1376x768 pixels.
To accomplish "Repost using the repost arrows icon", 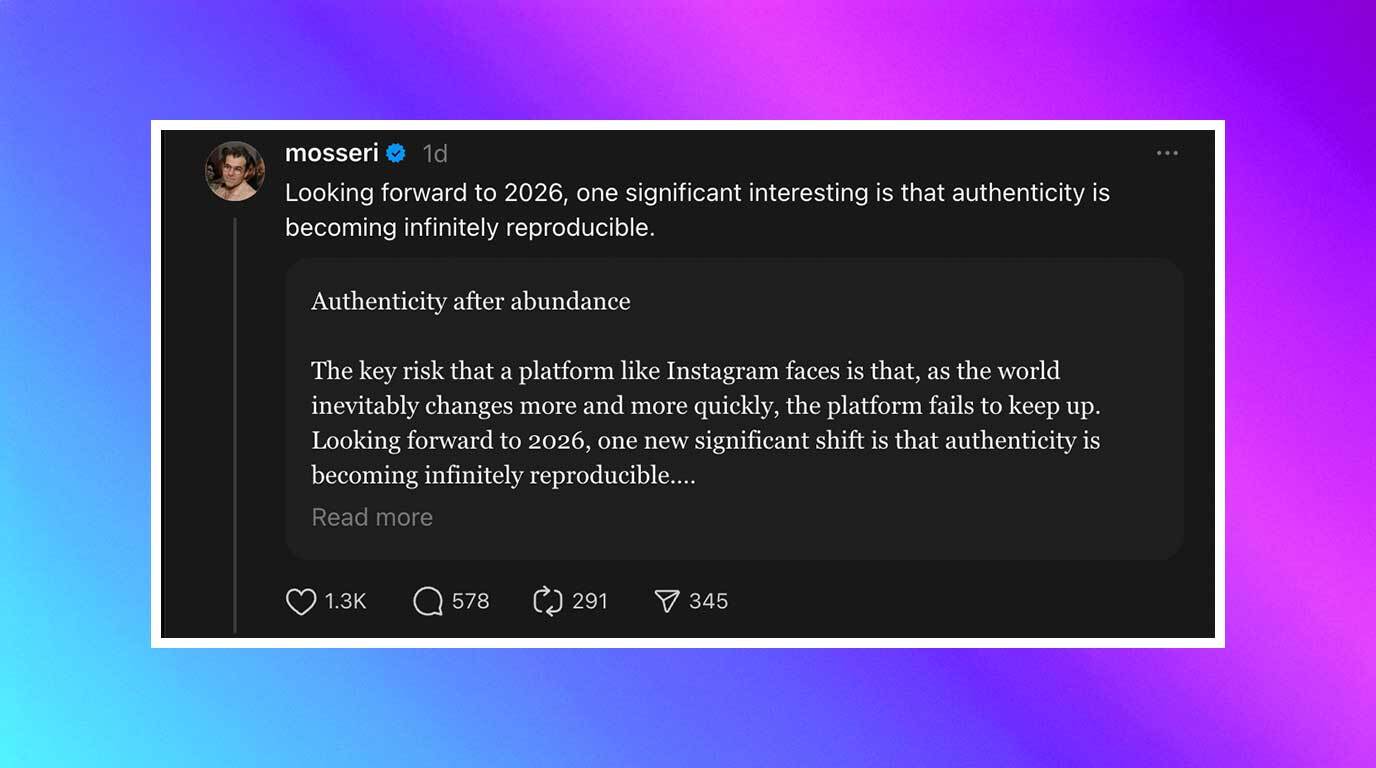I will pos(548,601).
